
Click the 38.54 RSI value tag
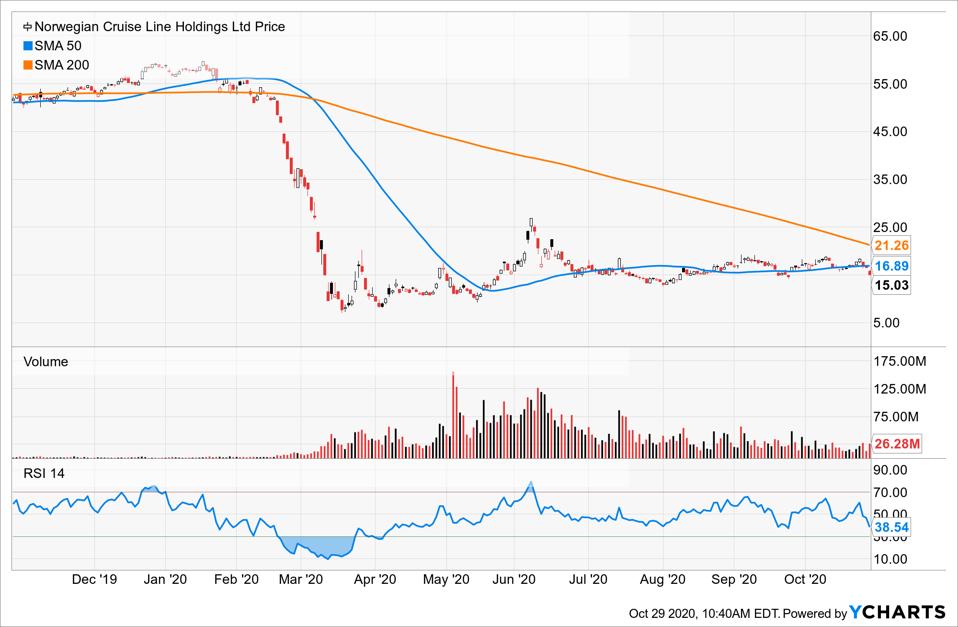click(891, 527)
